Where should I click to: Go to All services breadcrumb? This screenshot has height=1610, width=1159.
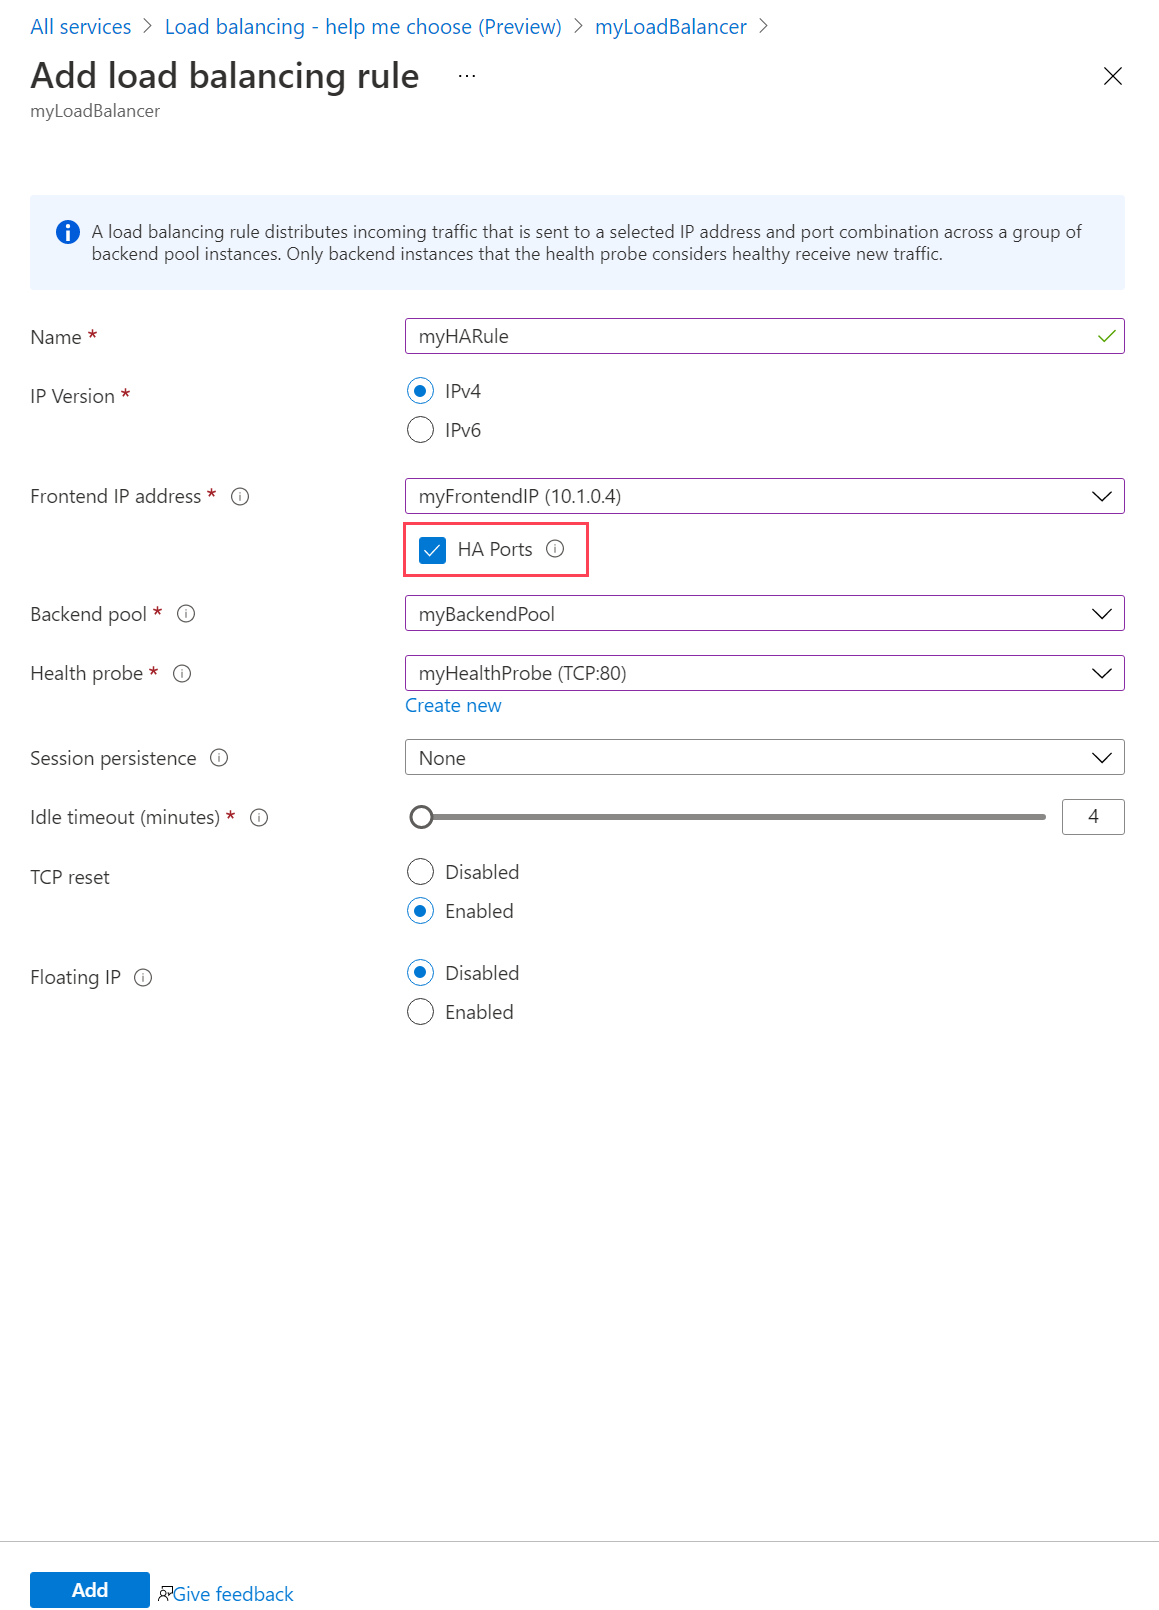[x=81, y=27]
